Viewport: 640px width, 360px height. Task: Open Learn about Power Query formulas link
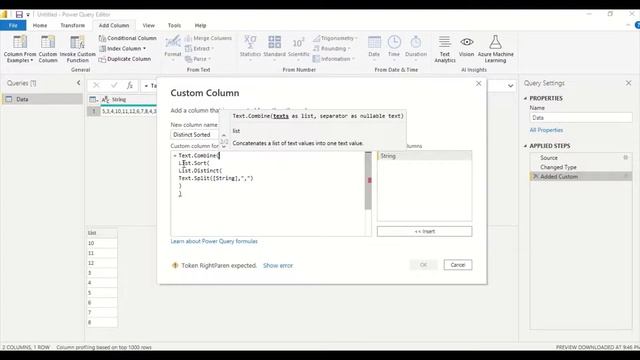(x=214, y=241)
